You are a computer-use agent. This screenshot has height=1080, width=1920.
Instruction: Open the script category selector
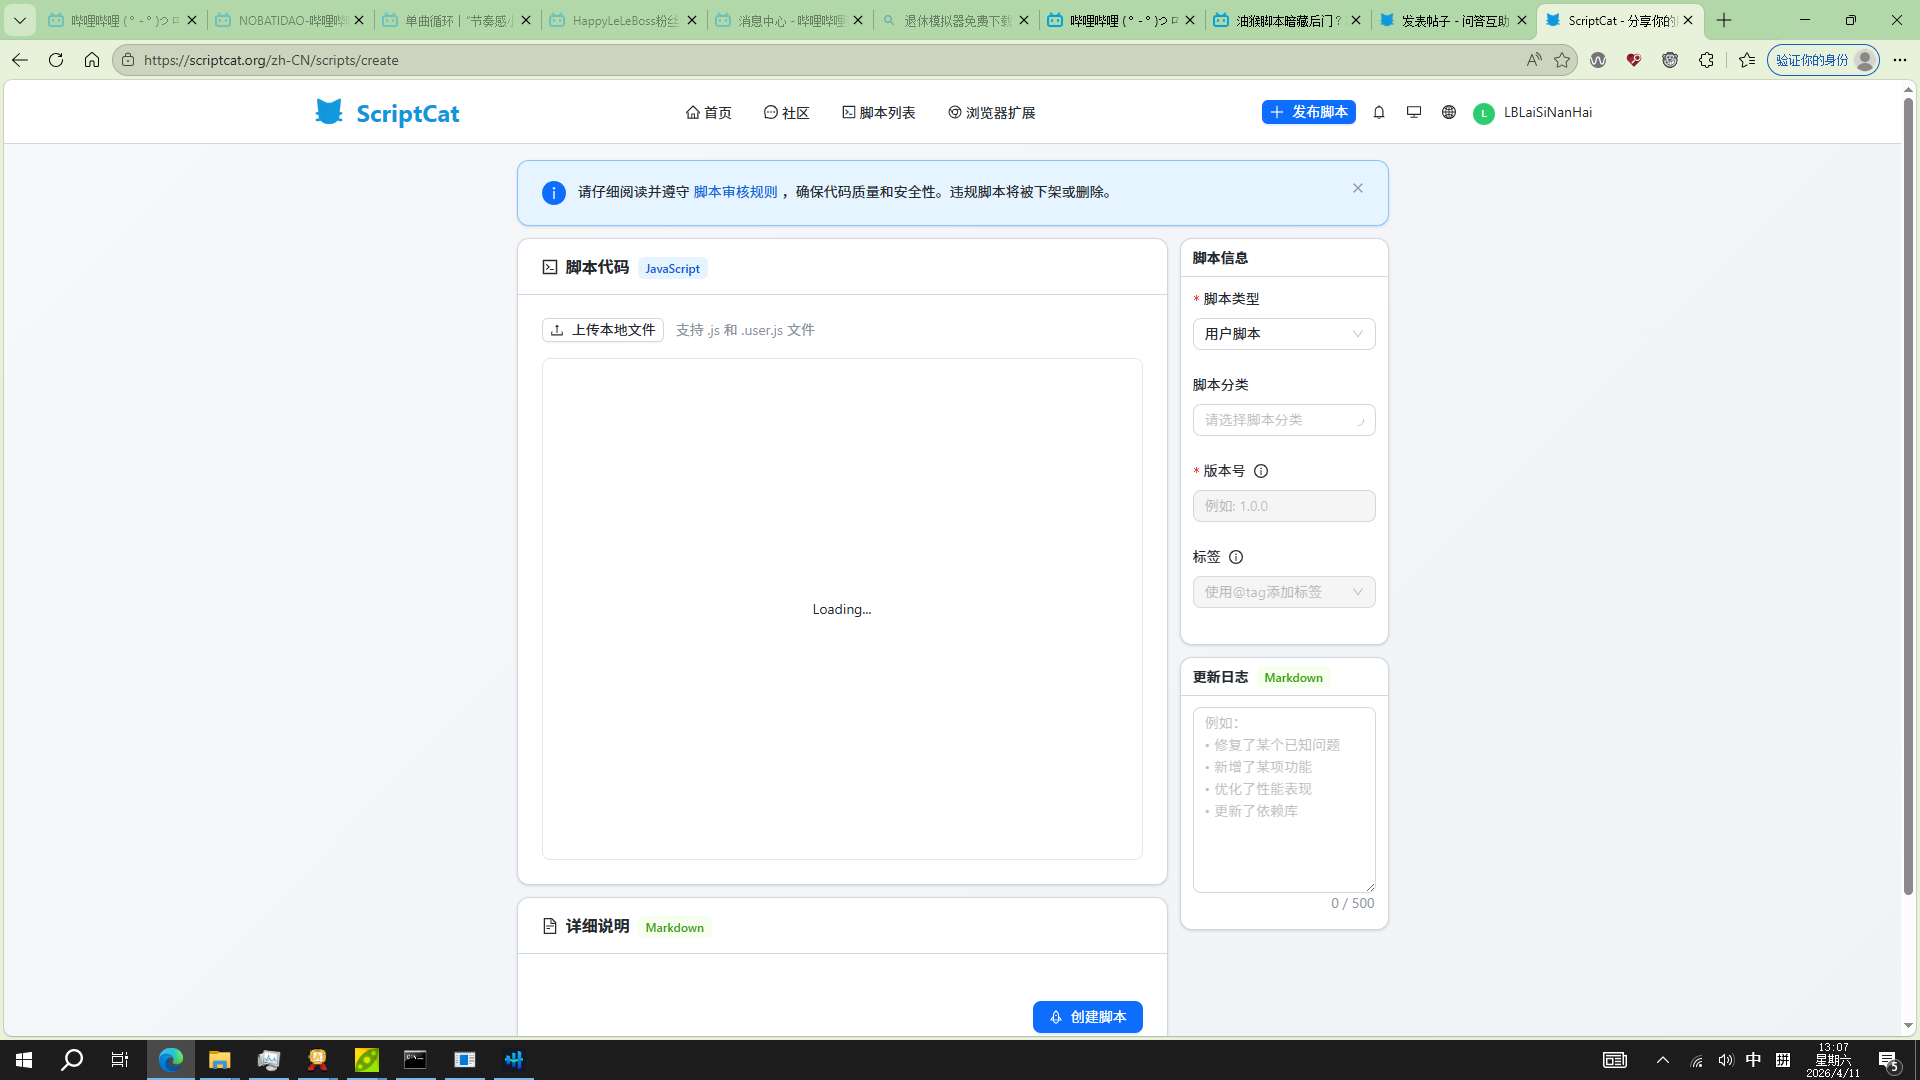point(1284,420)
